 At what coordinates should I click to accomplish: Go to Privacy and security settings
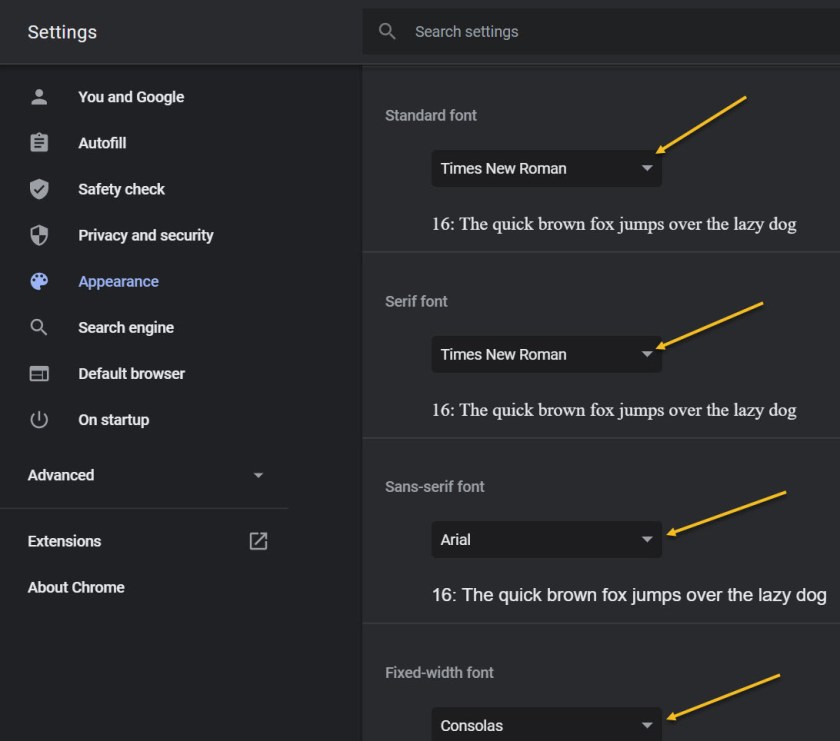click(x=146, y=235)
